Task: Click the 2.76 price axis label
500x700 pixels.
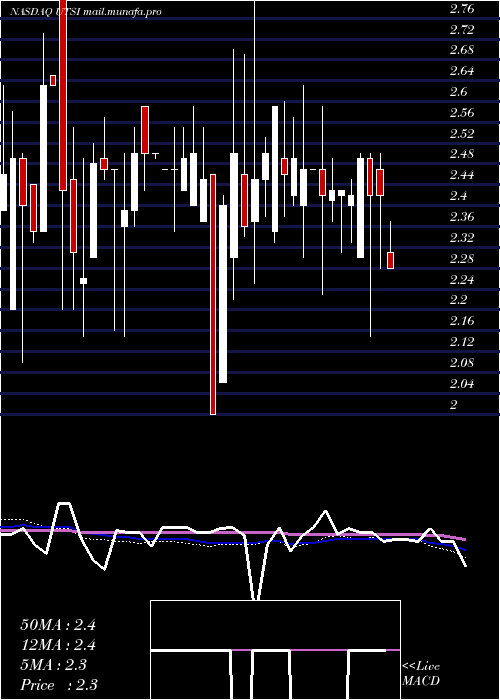Action: [462, 9]
